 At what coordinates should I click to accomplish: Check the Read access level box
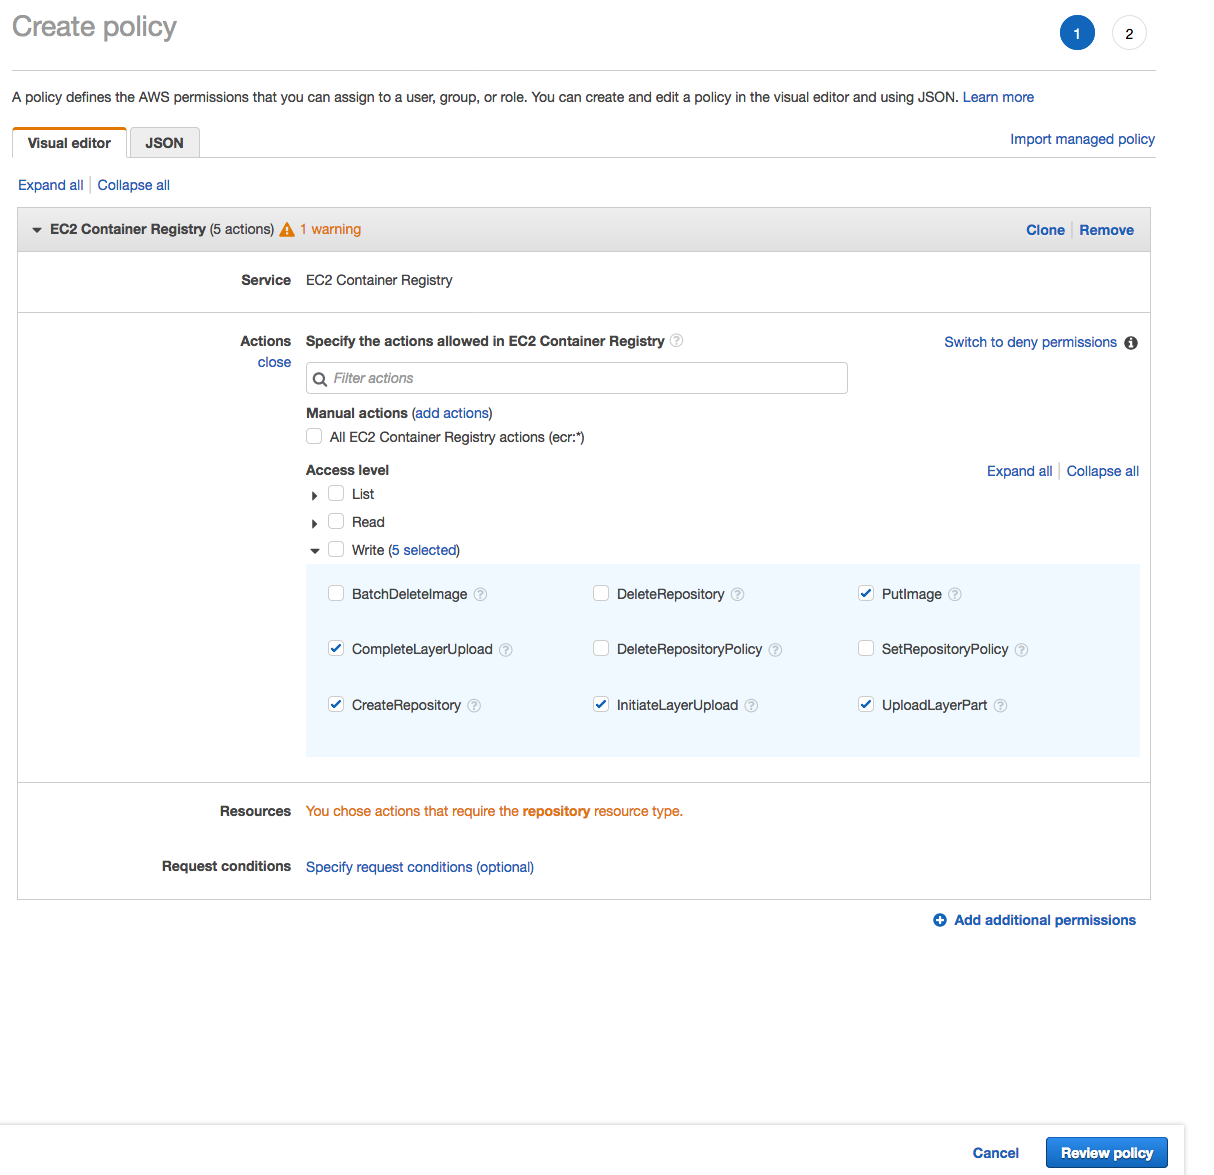click(x=336, y=521)
